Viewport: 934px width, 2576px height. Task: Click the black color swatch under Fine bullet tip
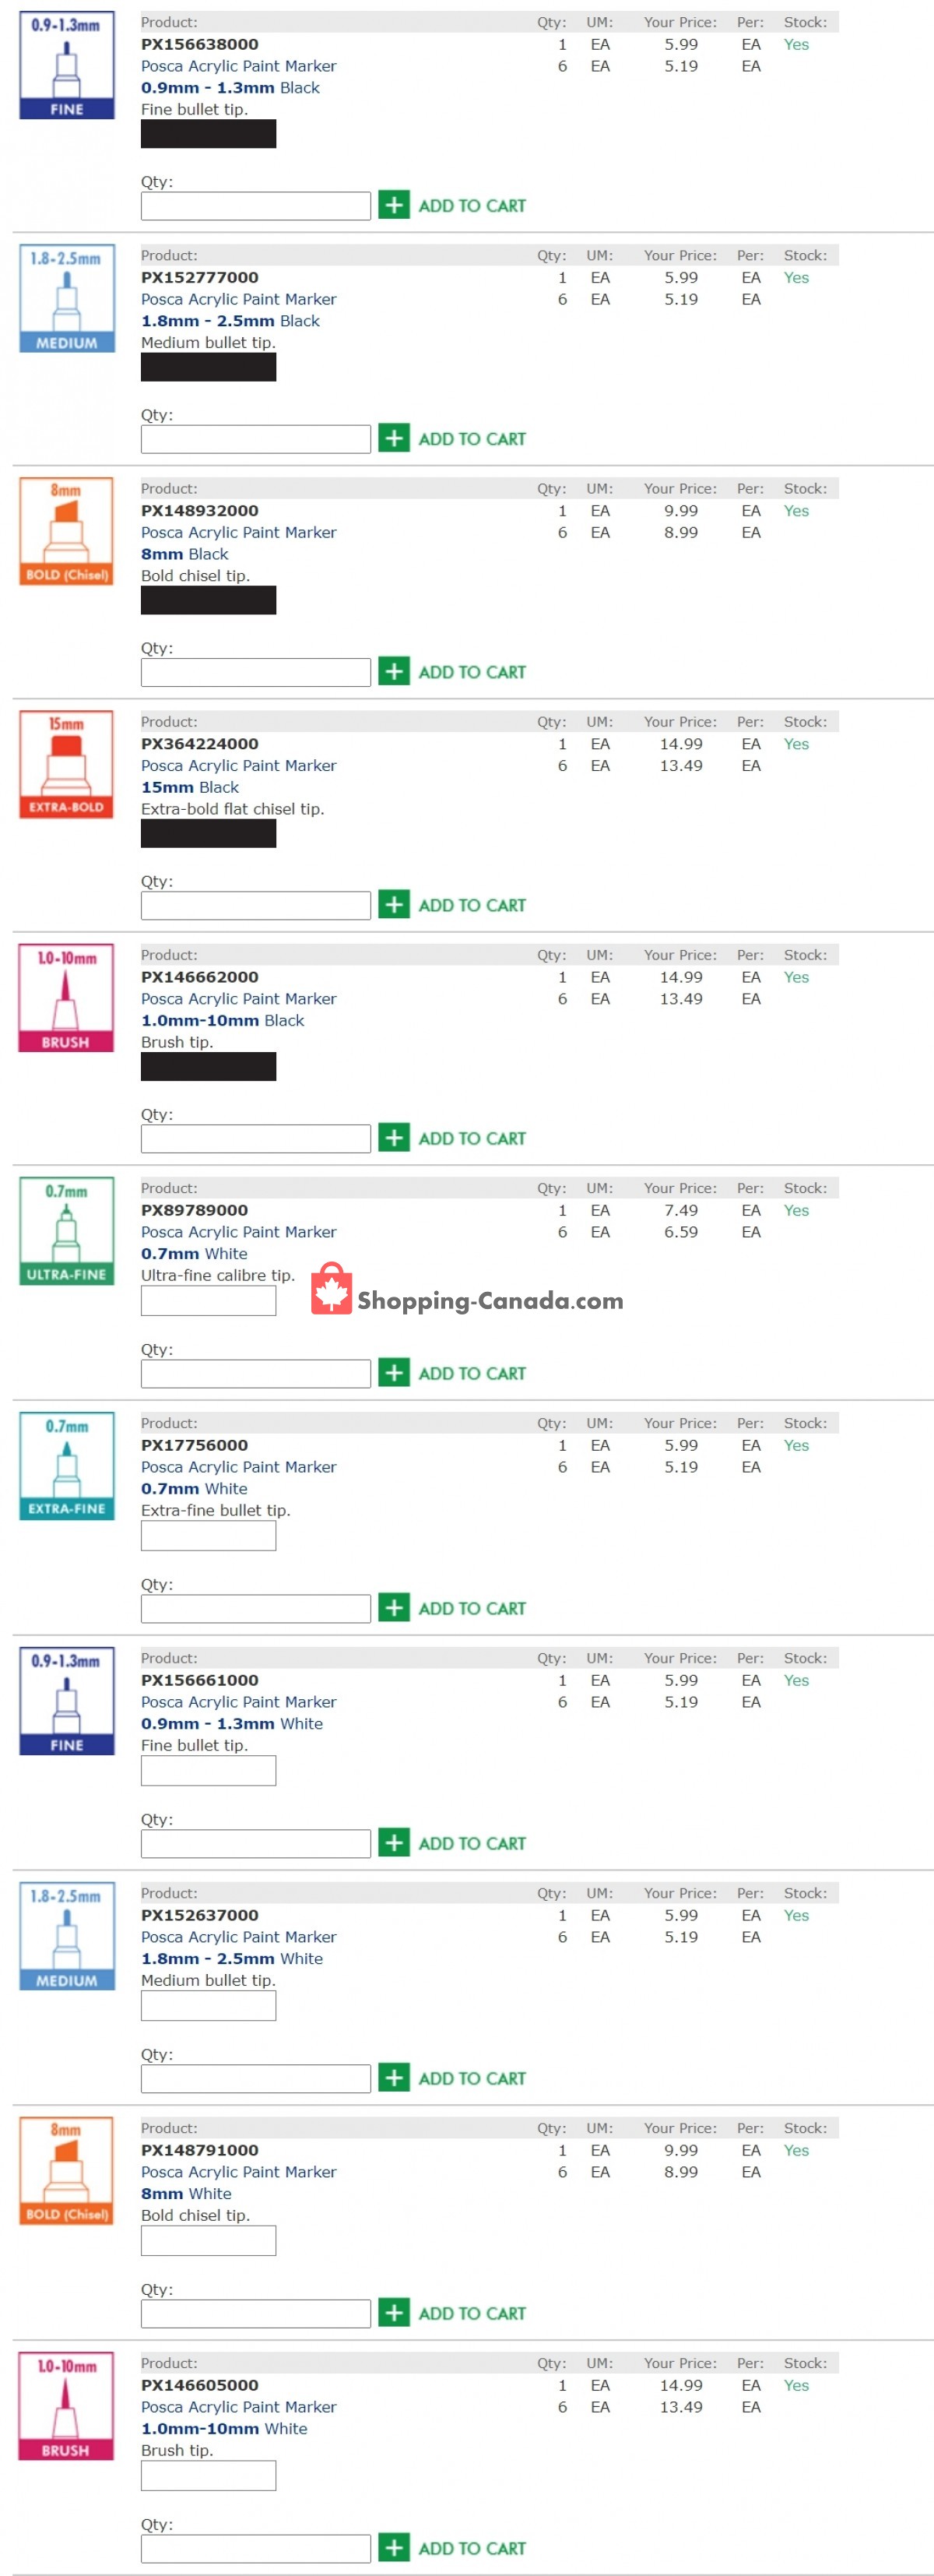[208, 134]
